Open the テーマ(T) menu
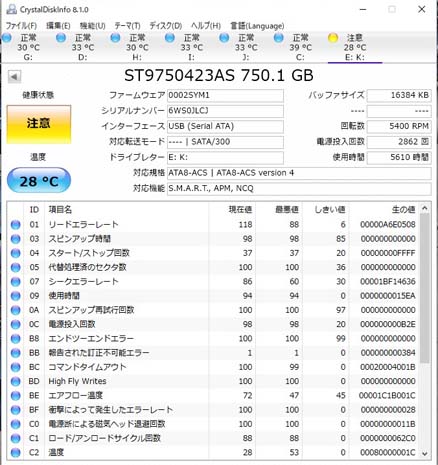Image resolution: width=438 pixels, height=465 pixels. coord(127,26)
